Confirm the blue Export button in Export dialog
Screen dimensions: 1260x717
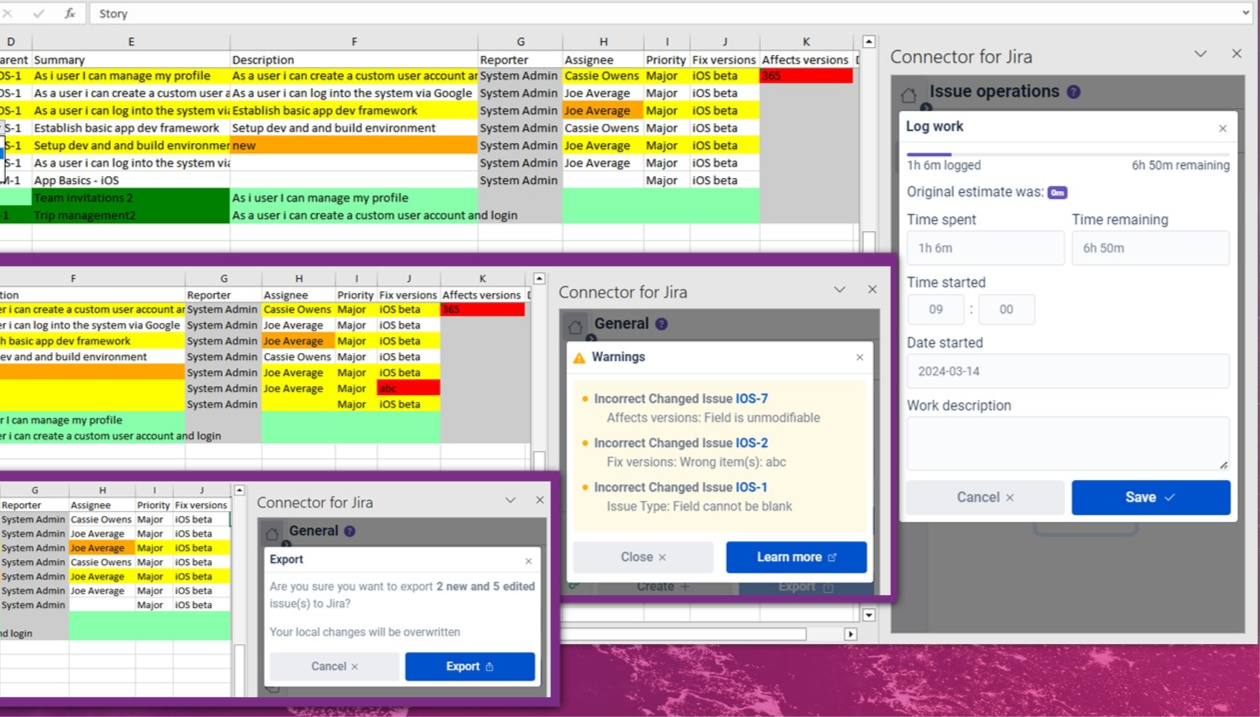tap(469, 666)
